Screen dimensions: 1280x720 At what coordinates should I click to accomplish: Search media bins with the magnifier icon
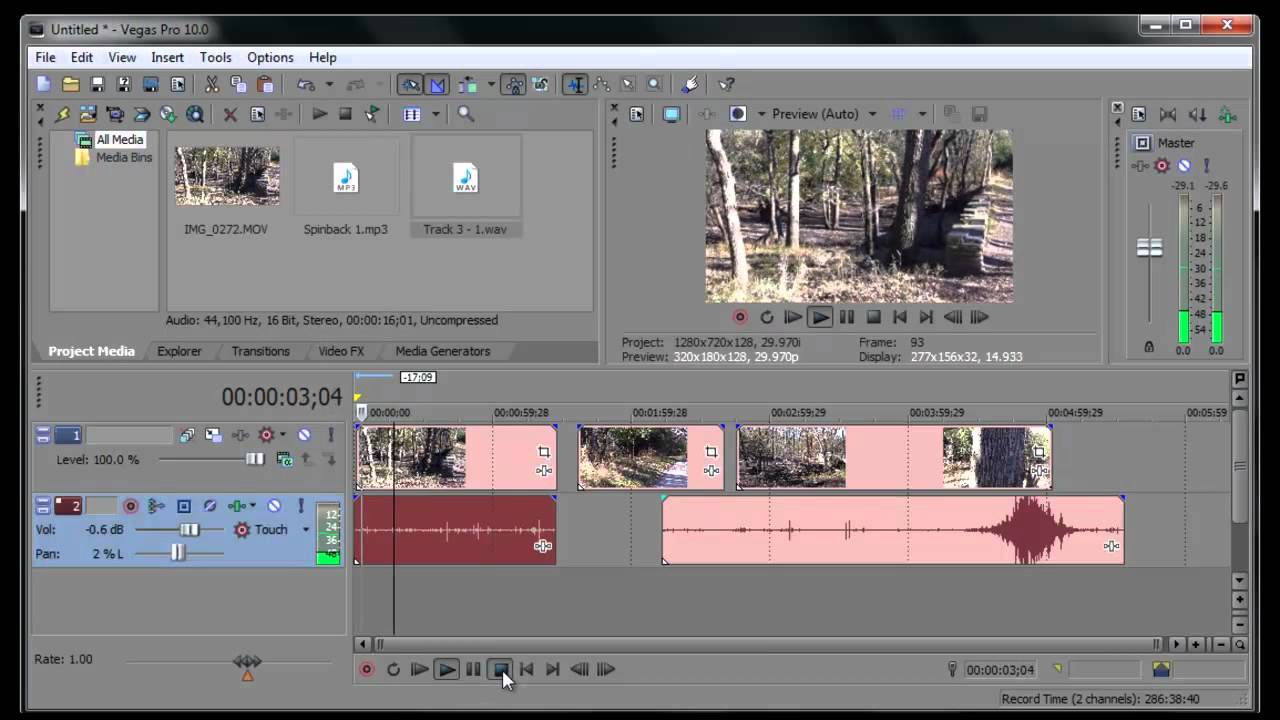466,114
